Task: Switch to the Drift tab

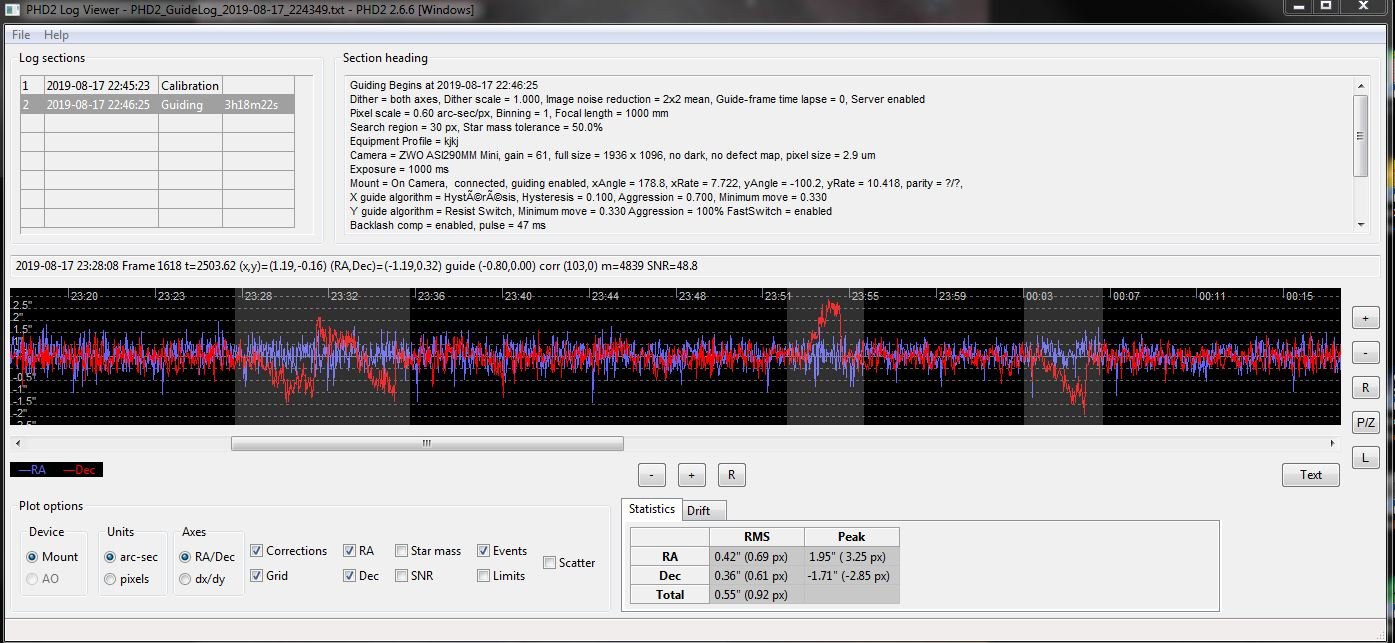Action: click(699, 510)
